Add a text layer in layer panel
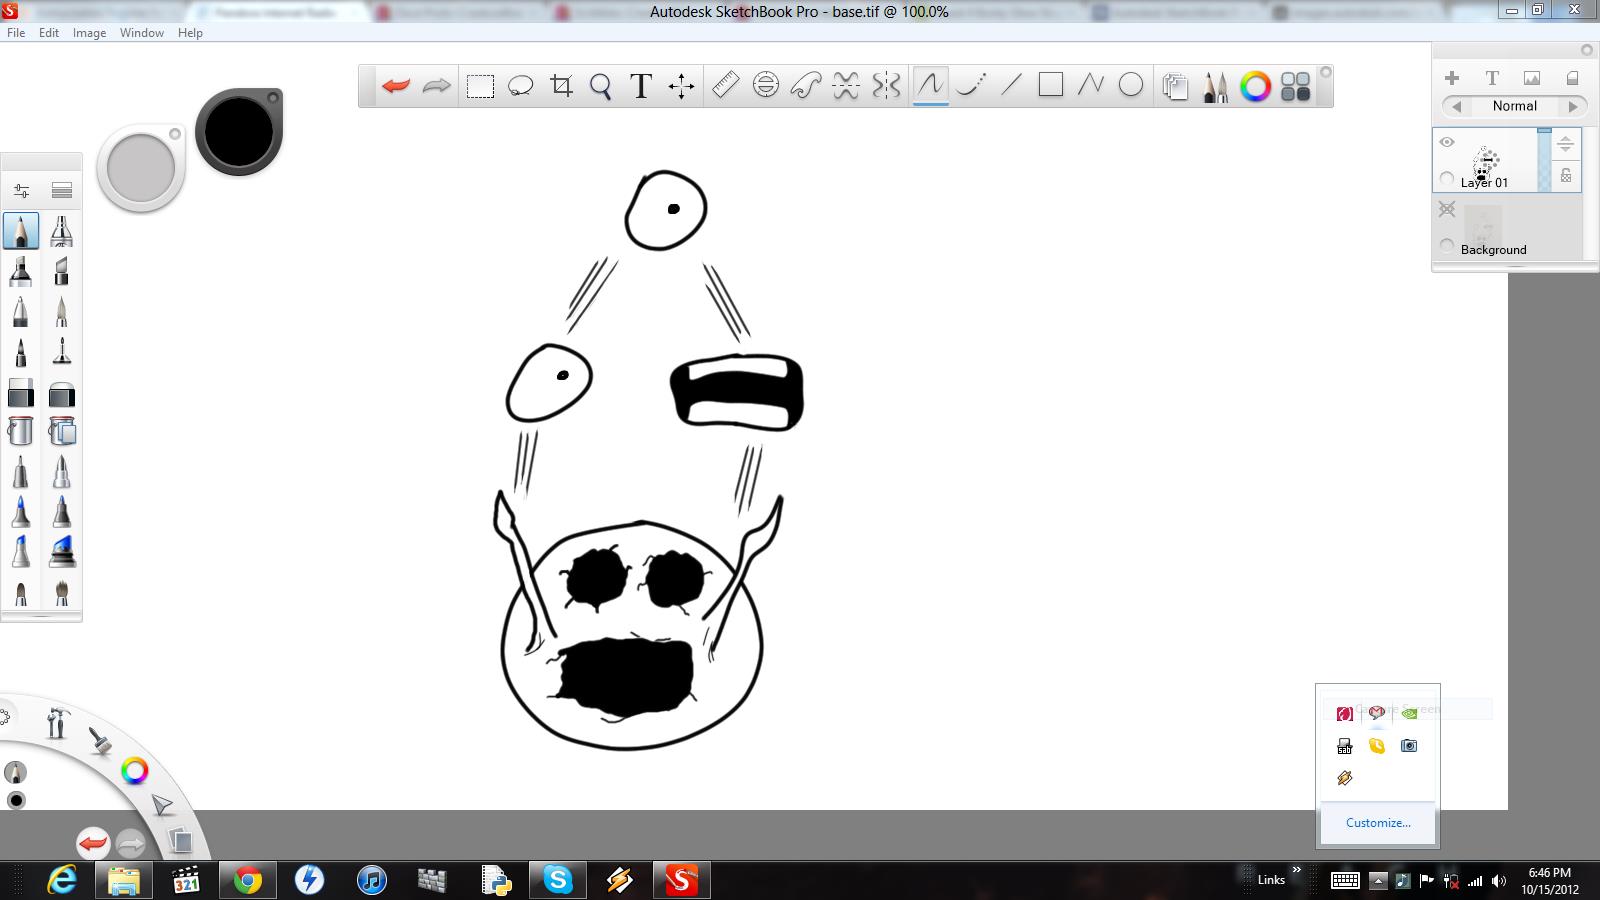This screenshot has height=900, width=1600. 1492,77
